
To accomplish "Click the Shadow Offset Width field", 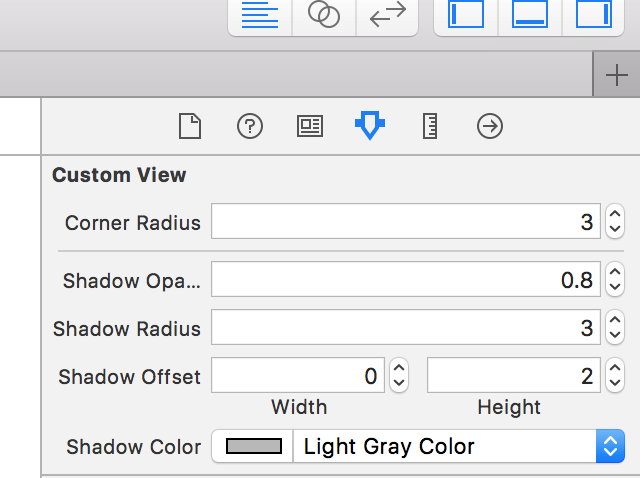I will coord(298,377).
